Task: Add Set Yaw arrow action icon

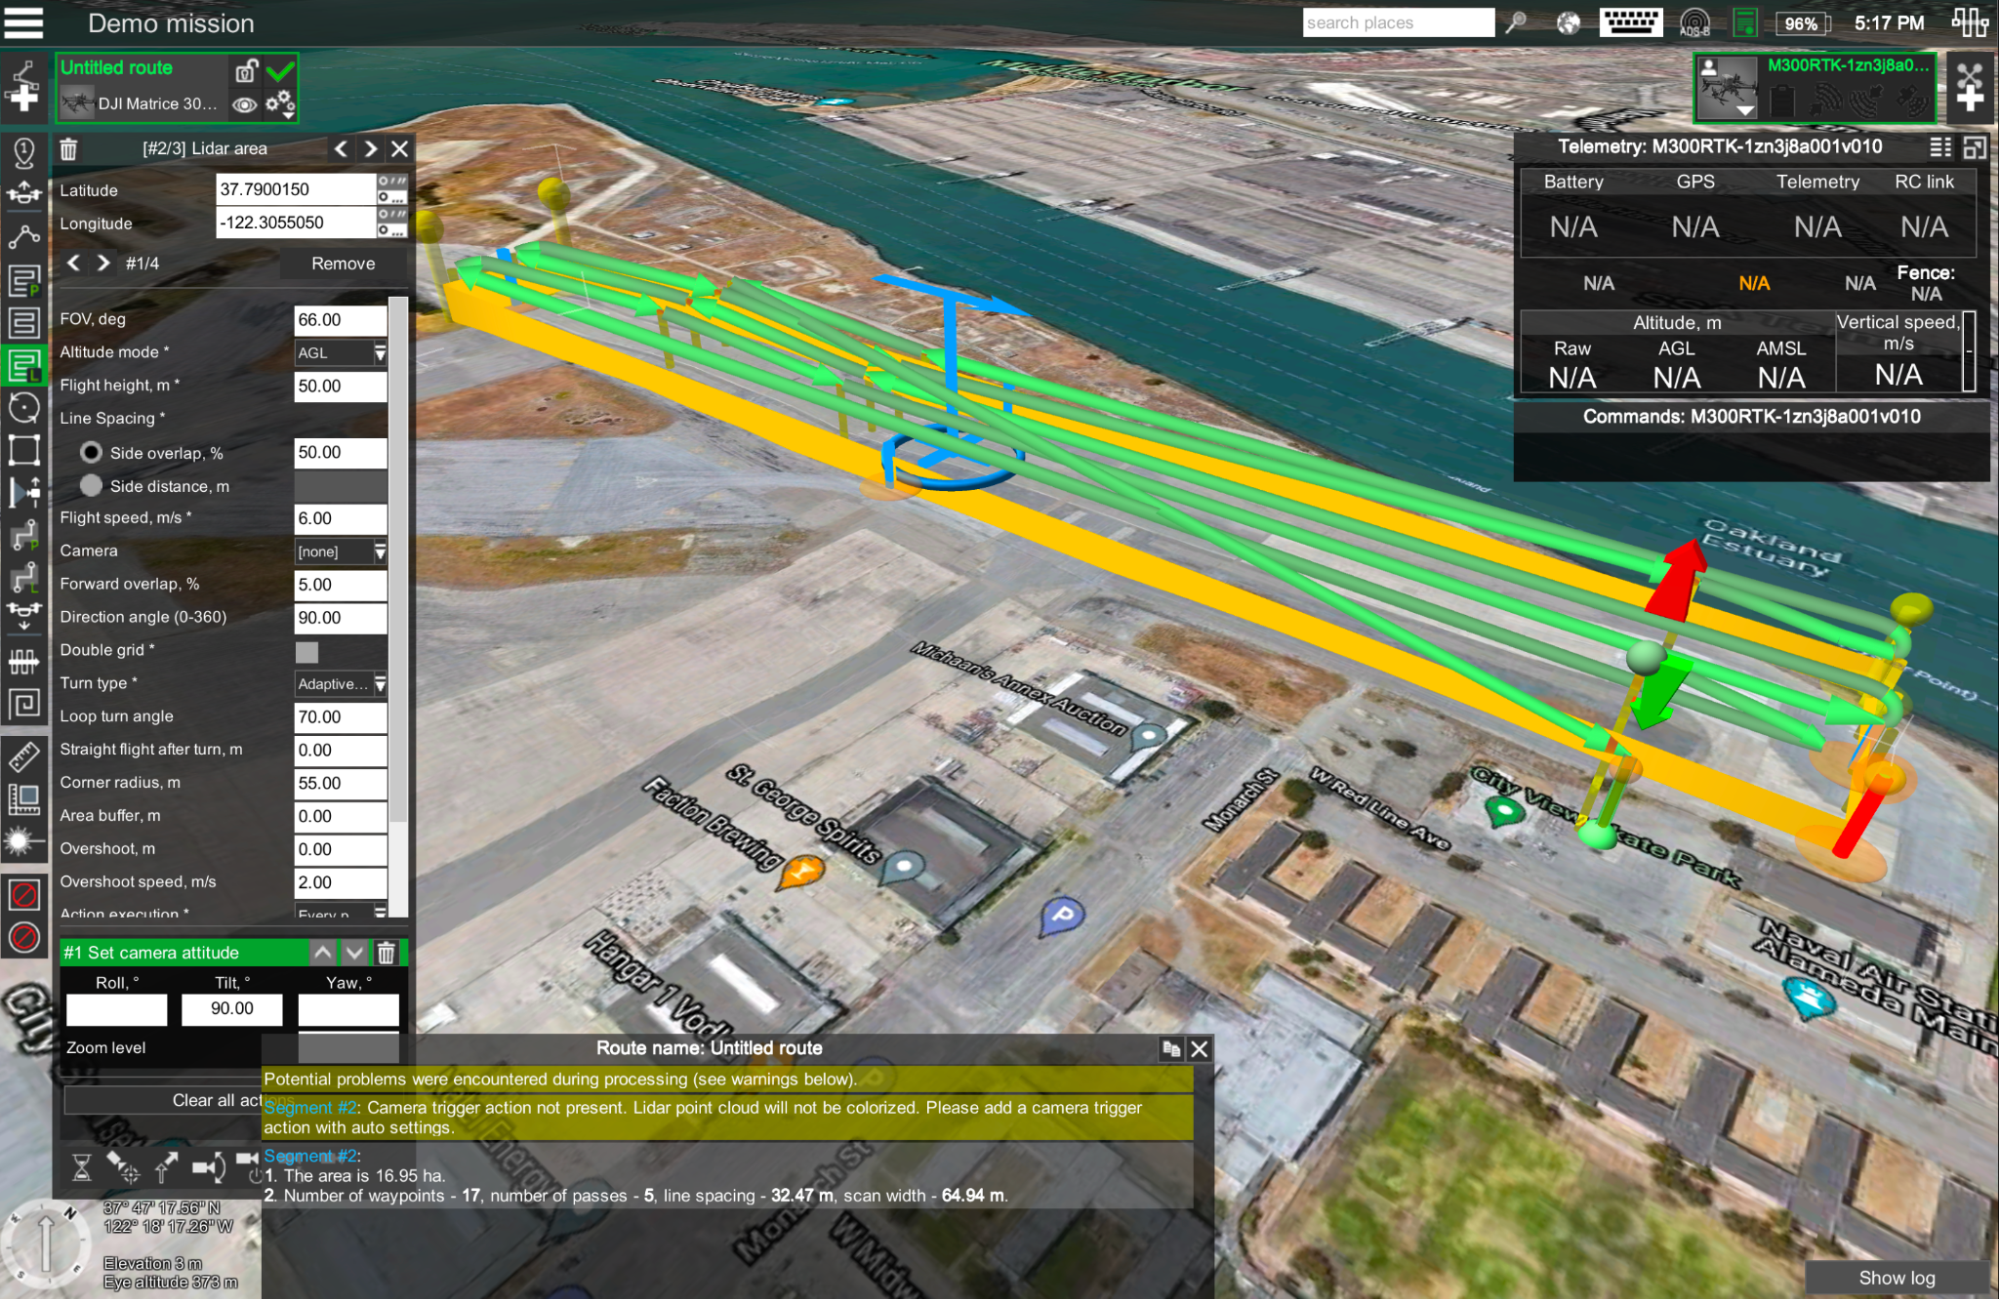Action: [166, 1167]
